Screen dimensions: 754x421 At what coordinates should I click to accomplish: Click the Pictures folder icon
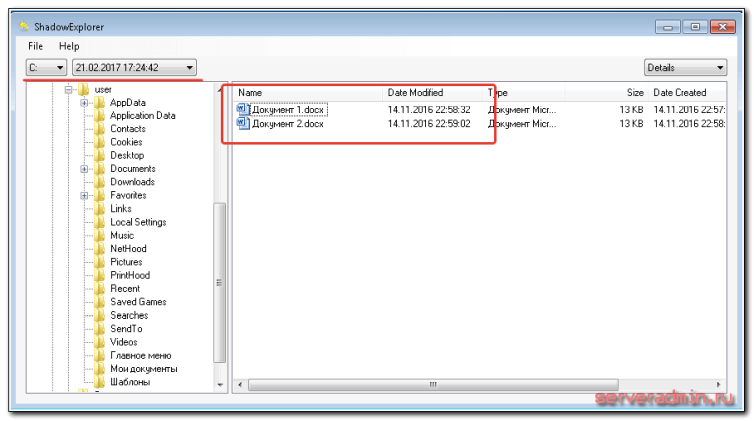(x=100, y=262)
